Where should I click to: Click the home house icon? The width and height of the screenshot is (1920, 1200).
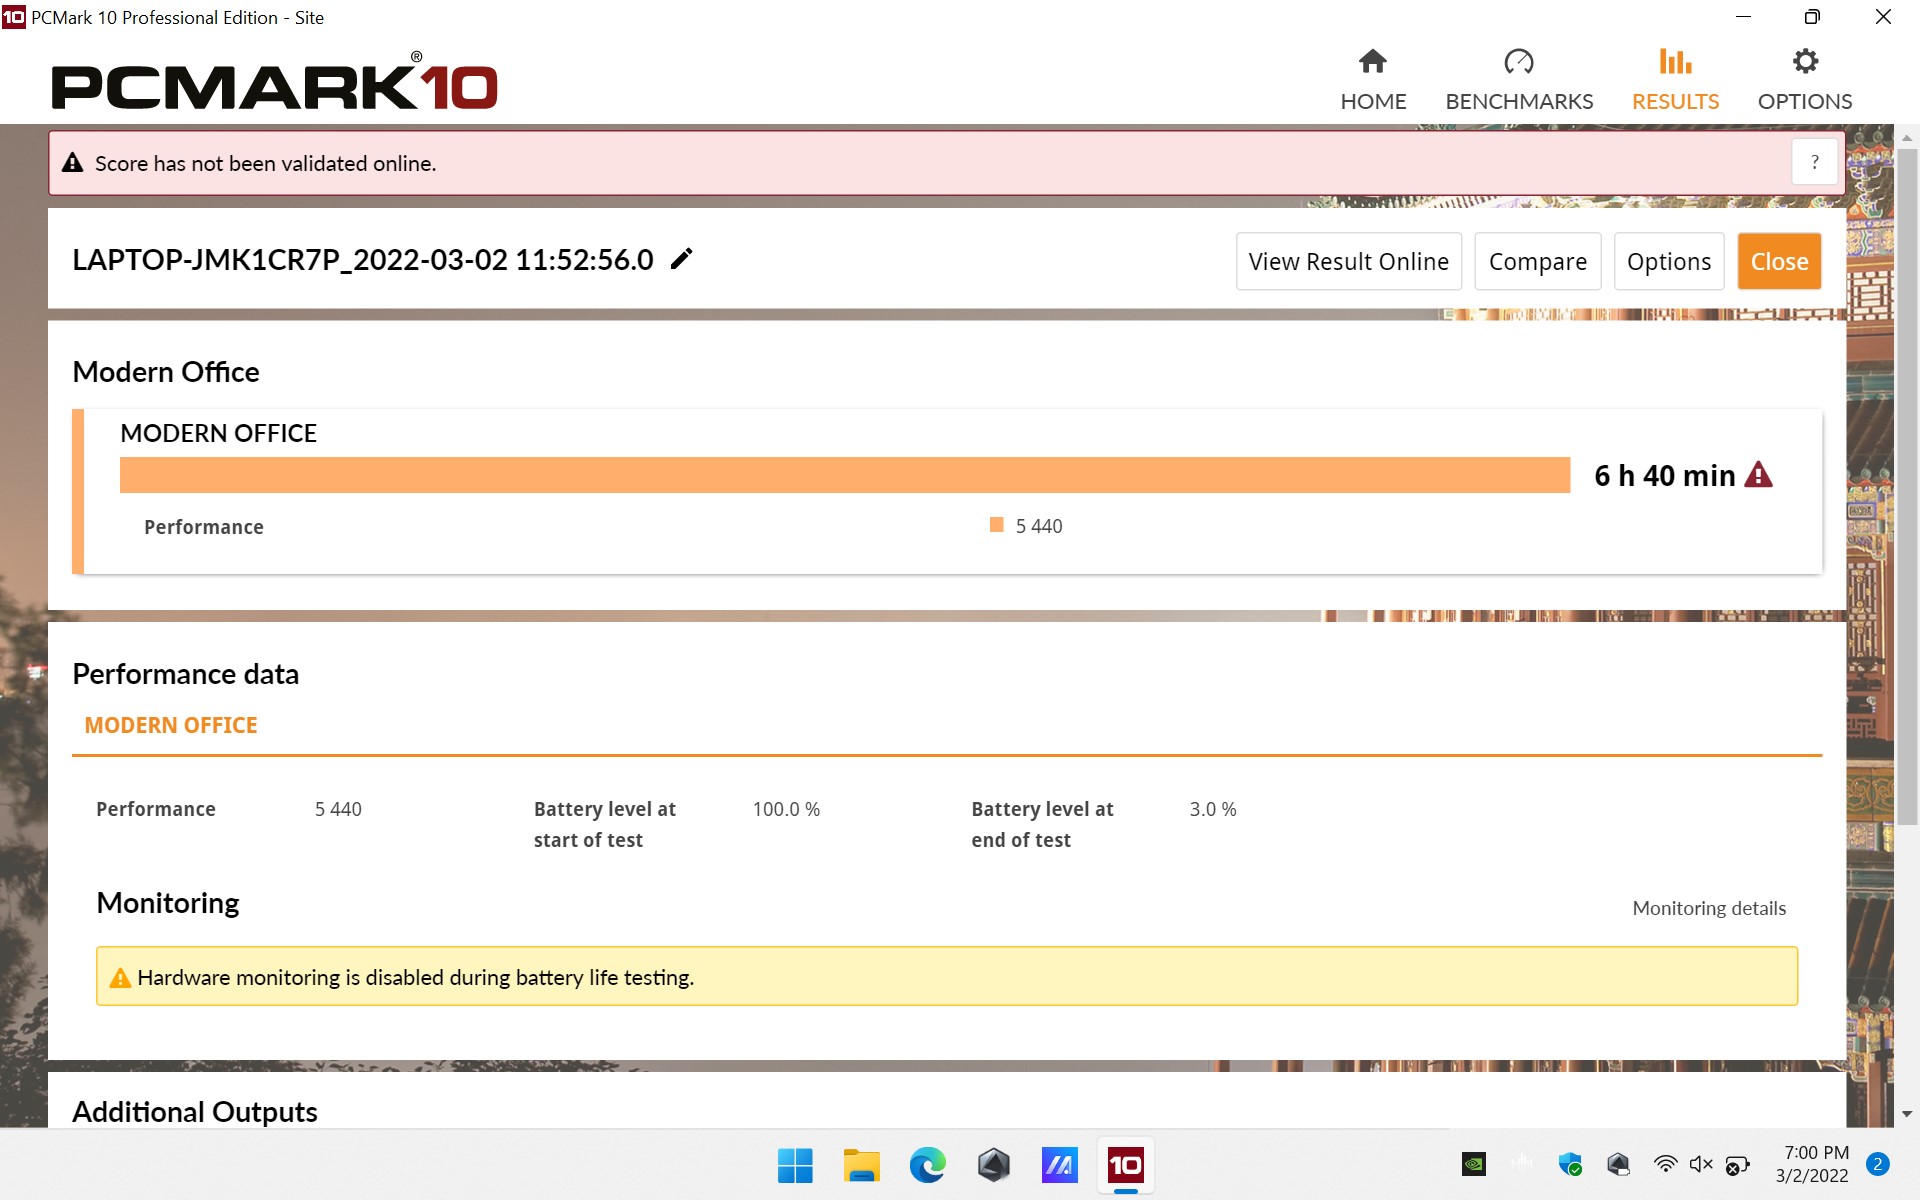tap(1373, 61)
